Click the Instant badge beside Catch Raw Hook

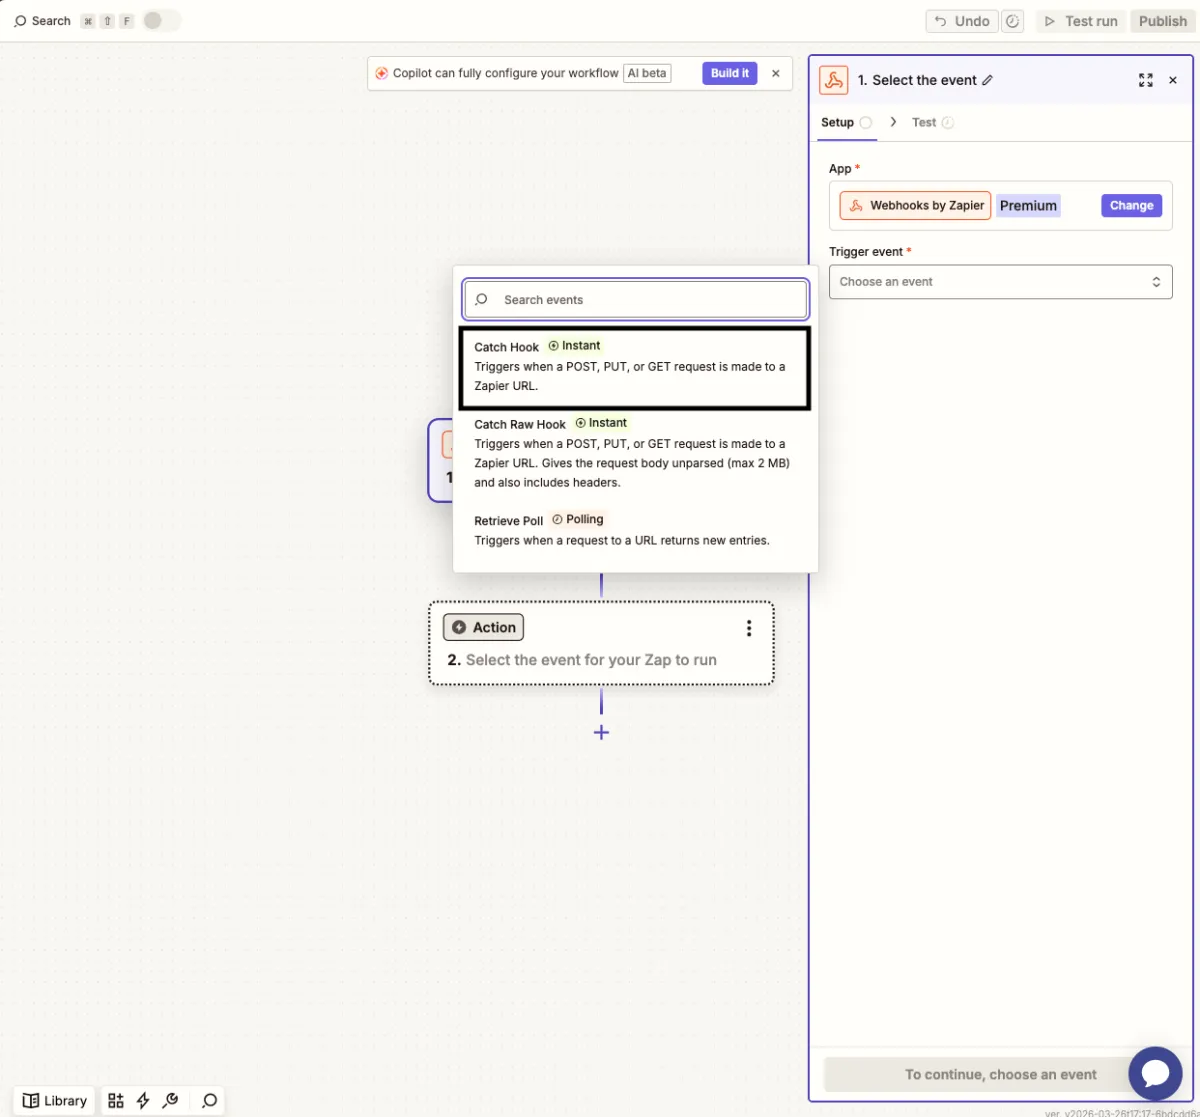(602, 423)
